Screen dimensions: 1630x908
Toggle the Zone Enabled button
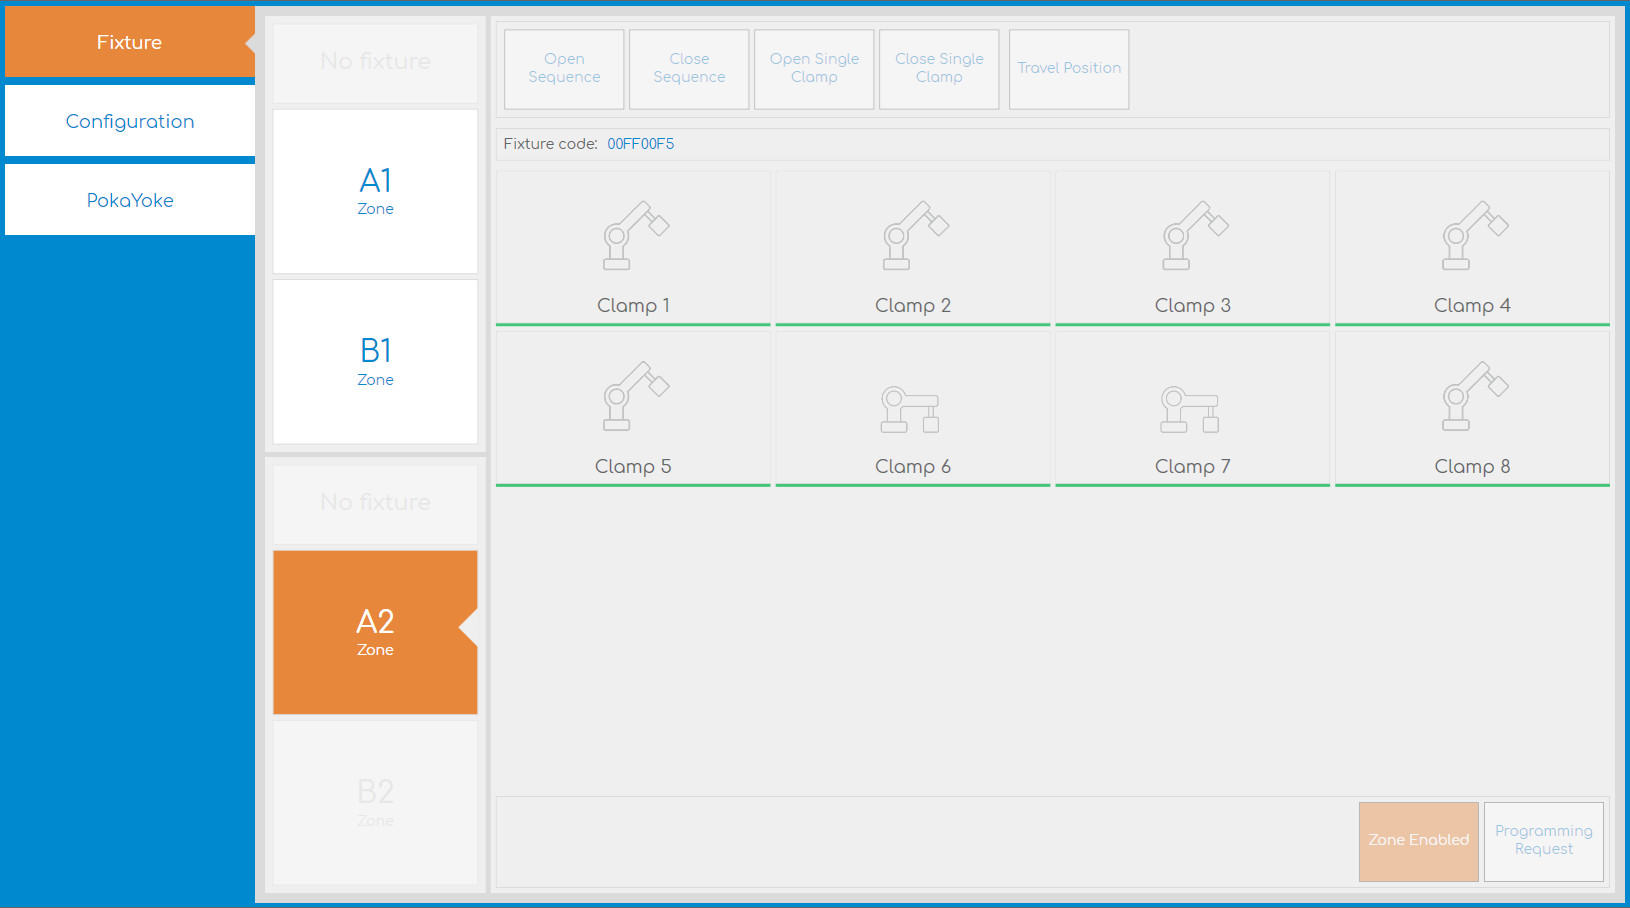pyautogui.click(x=1418, y=841)
